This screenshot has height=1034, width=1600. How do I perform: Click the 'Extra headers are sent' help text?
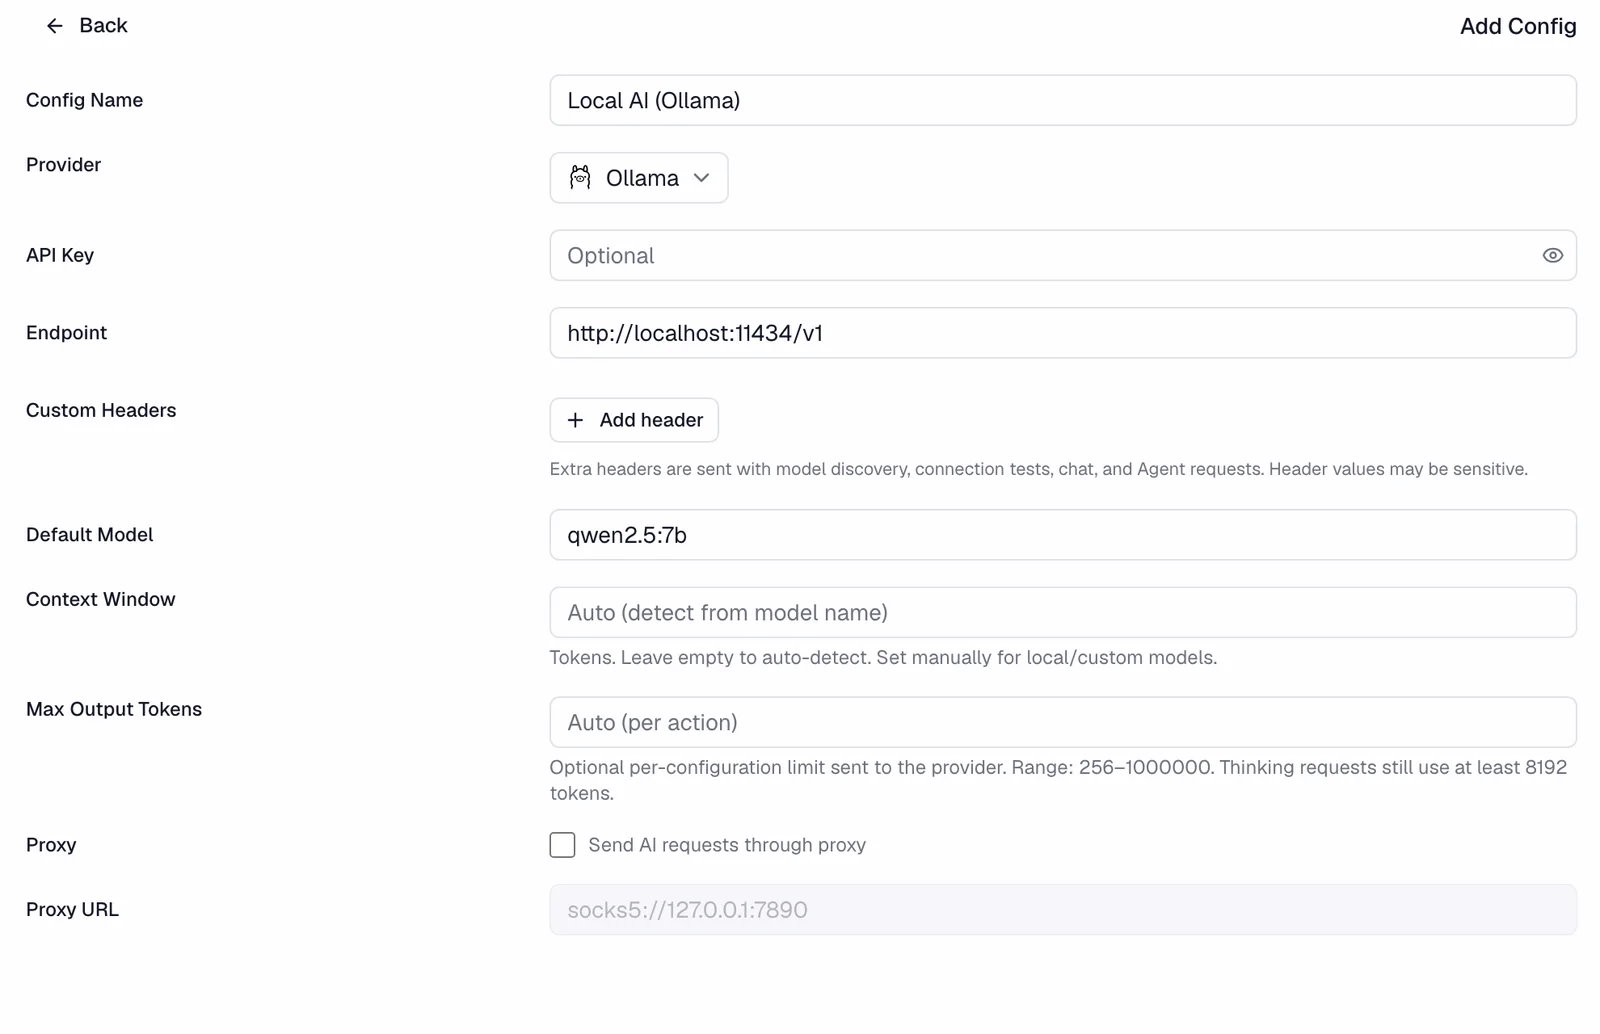click(1038, 469)
